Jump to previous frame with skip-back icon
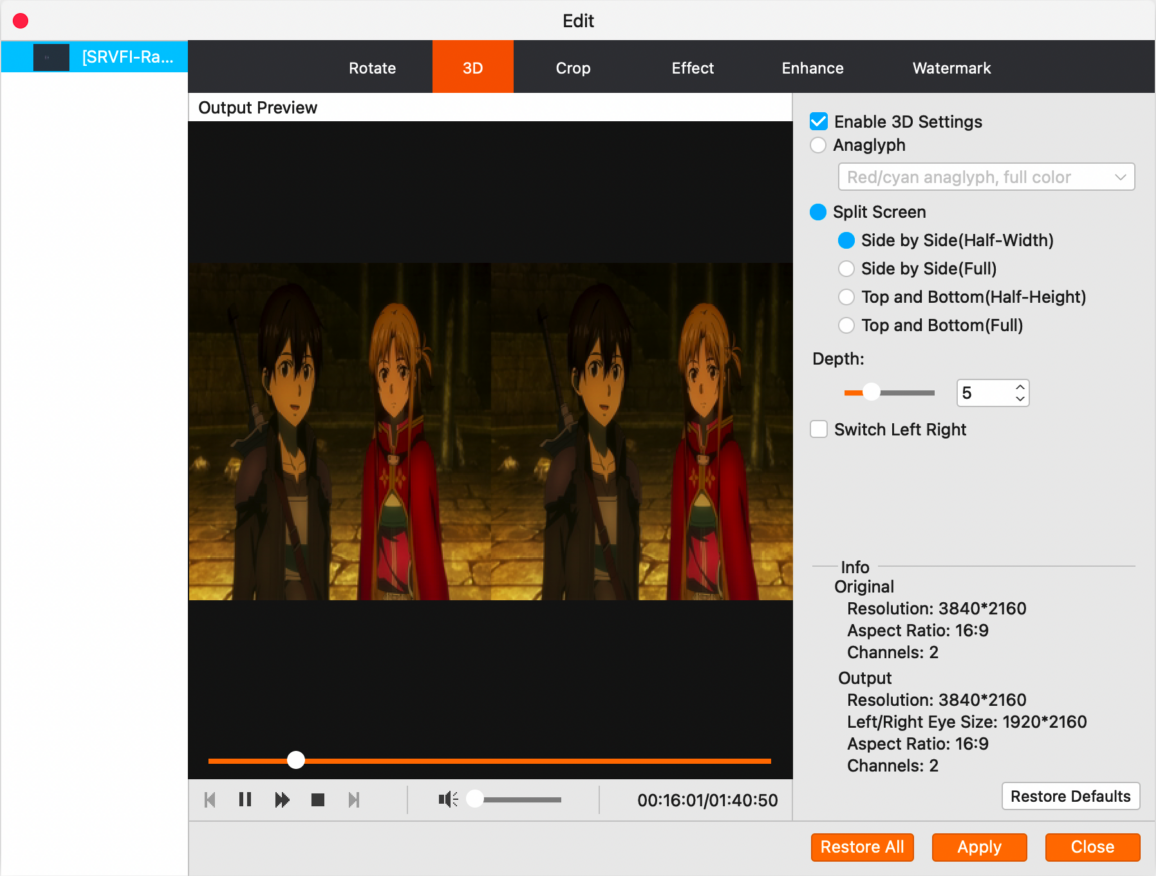Viewport: 1156px width, 876px height. tap(210, 800)
